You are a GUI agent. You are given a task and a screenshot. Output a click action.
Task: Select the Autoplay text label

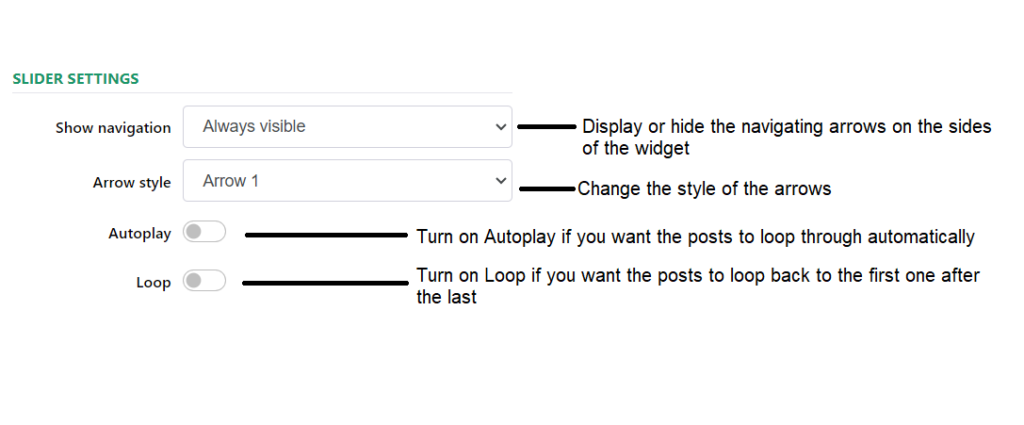coord(139,233)
